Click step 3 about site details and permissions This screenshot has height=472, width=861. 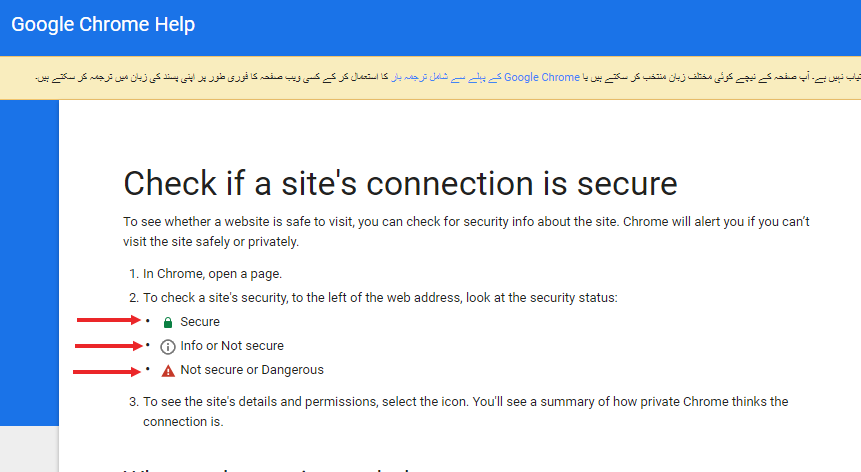(x=459, y=412)
